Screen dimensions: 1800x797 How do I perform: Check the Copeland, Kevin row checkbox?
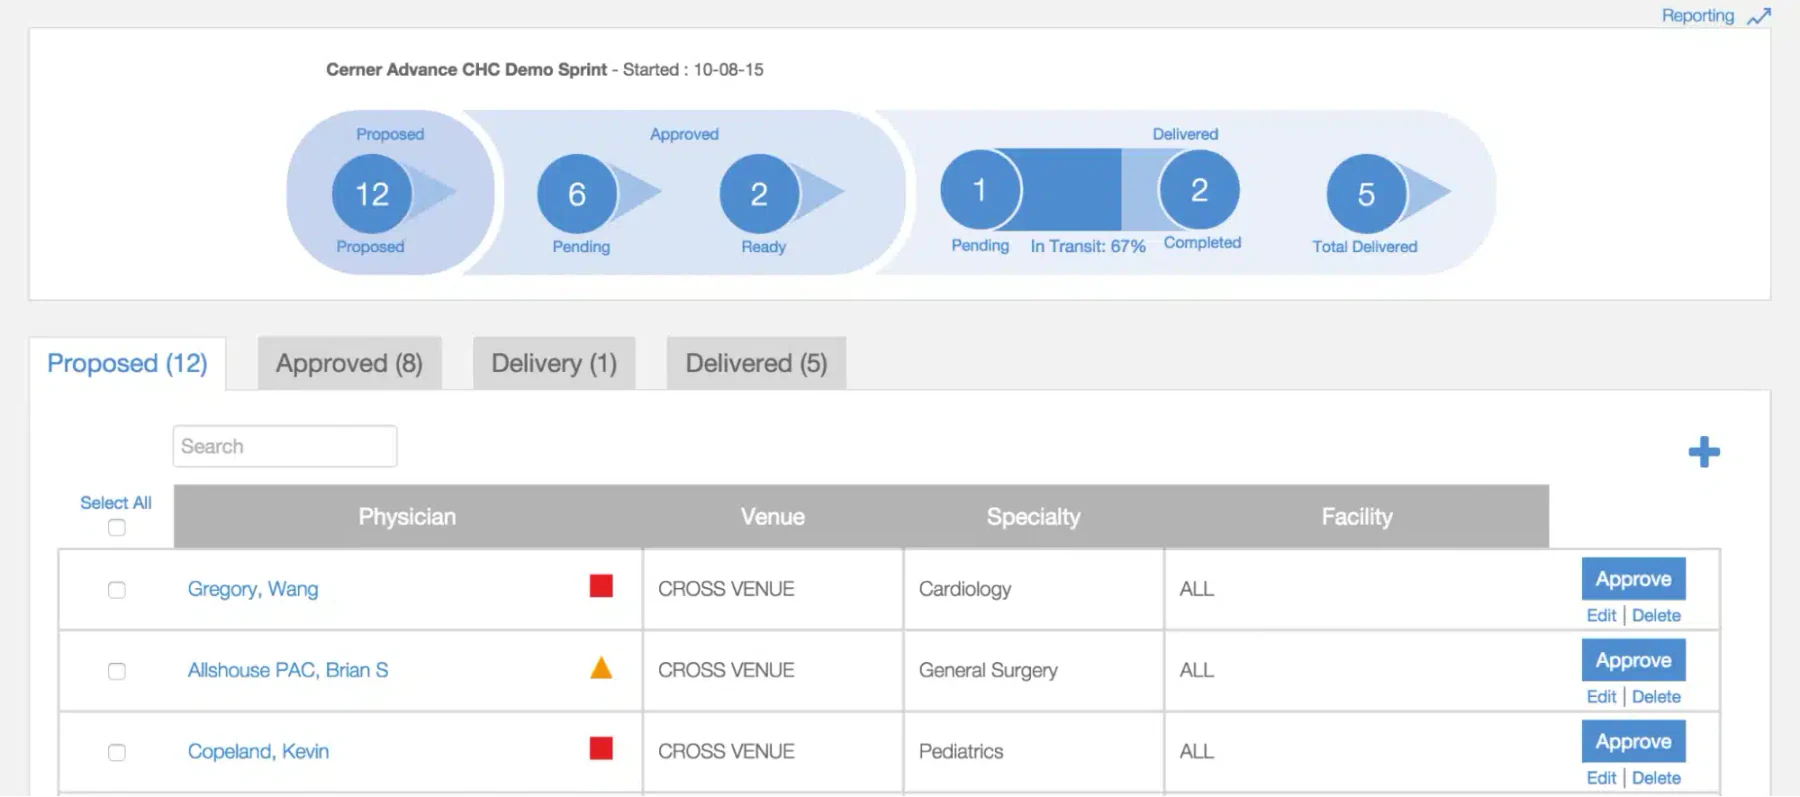117,752
